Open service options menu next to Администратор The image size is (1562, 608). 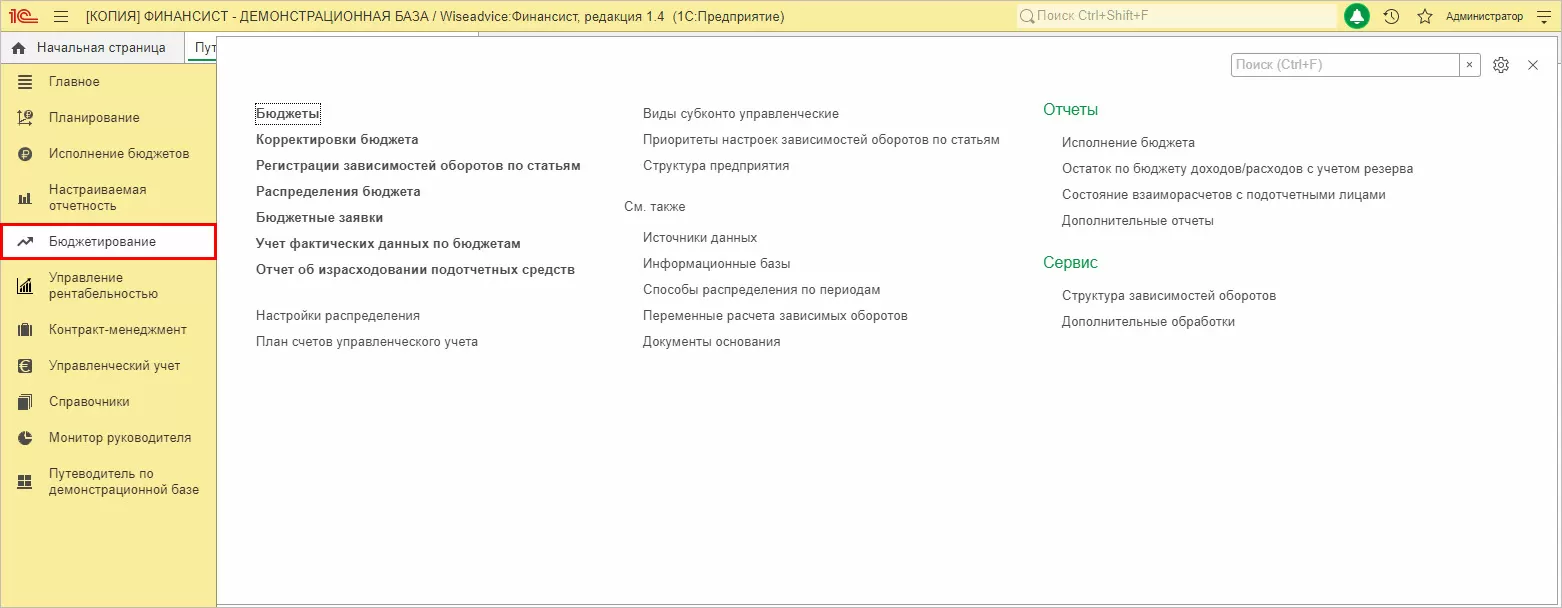(x=1543, y=16)
